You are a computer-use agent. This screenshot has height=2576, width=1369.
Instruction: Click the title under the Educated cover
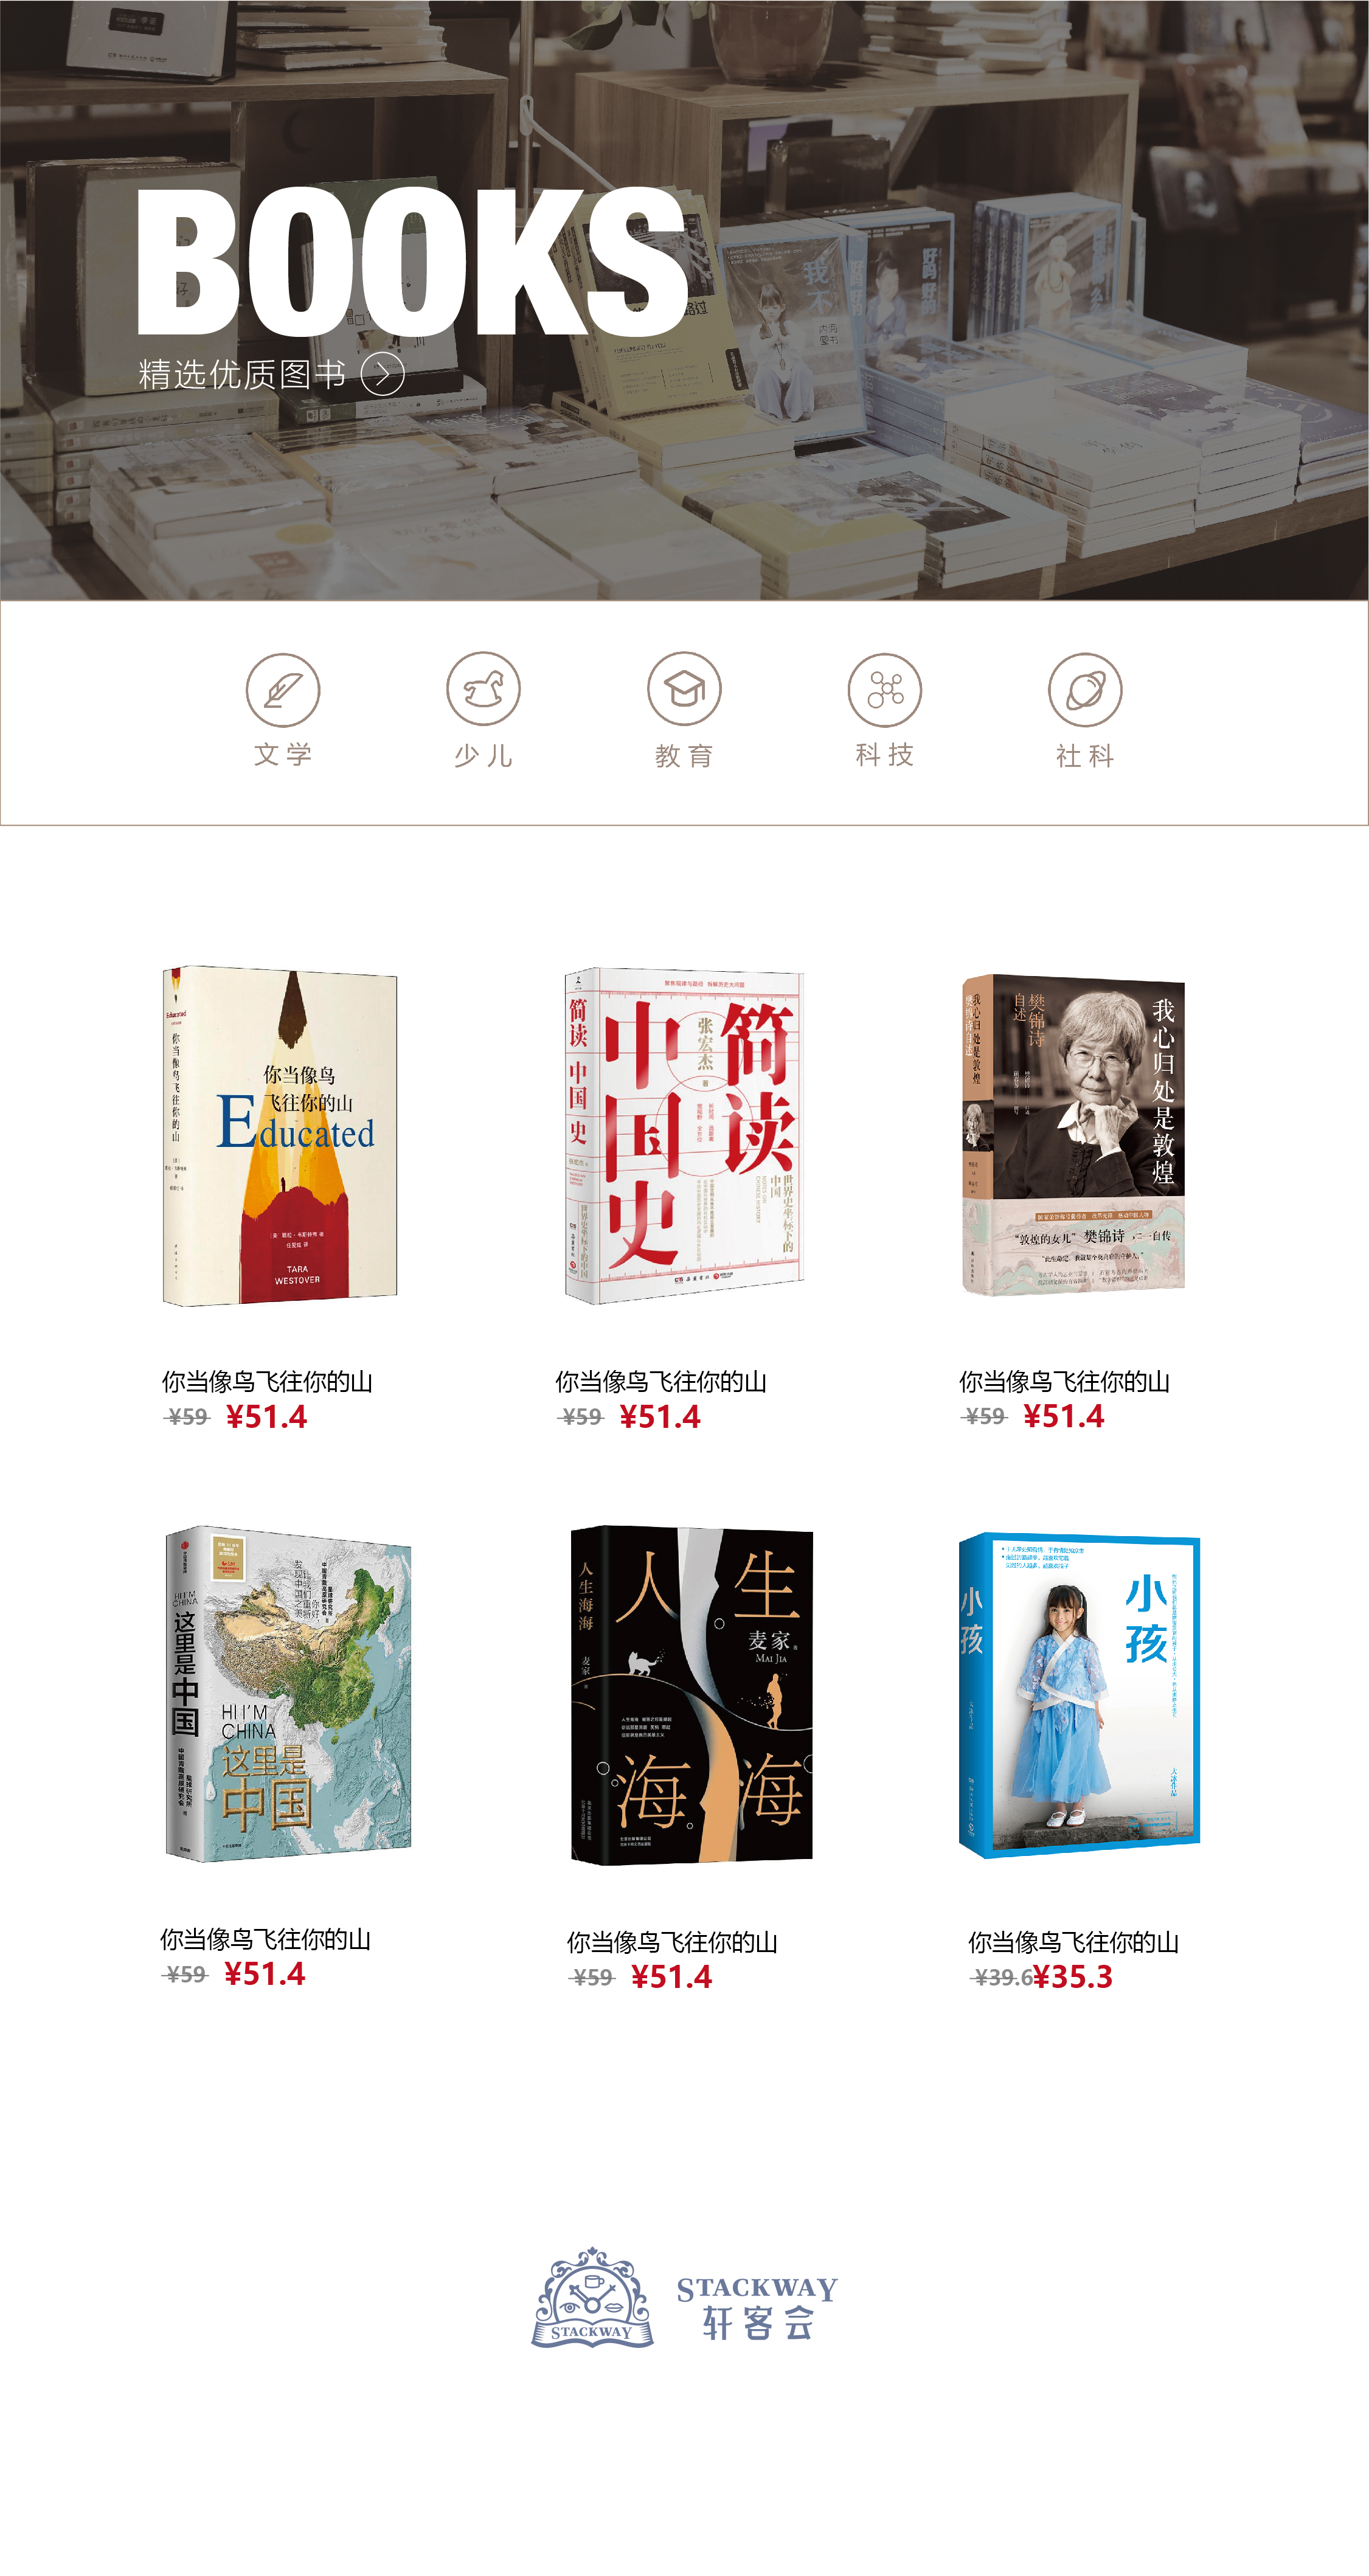267,1381
